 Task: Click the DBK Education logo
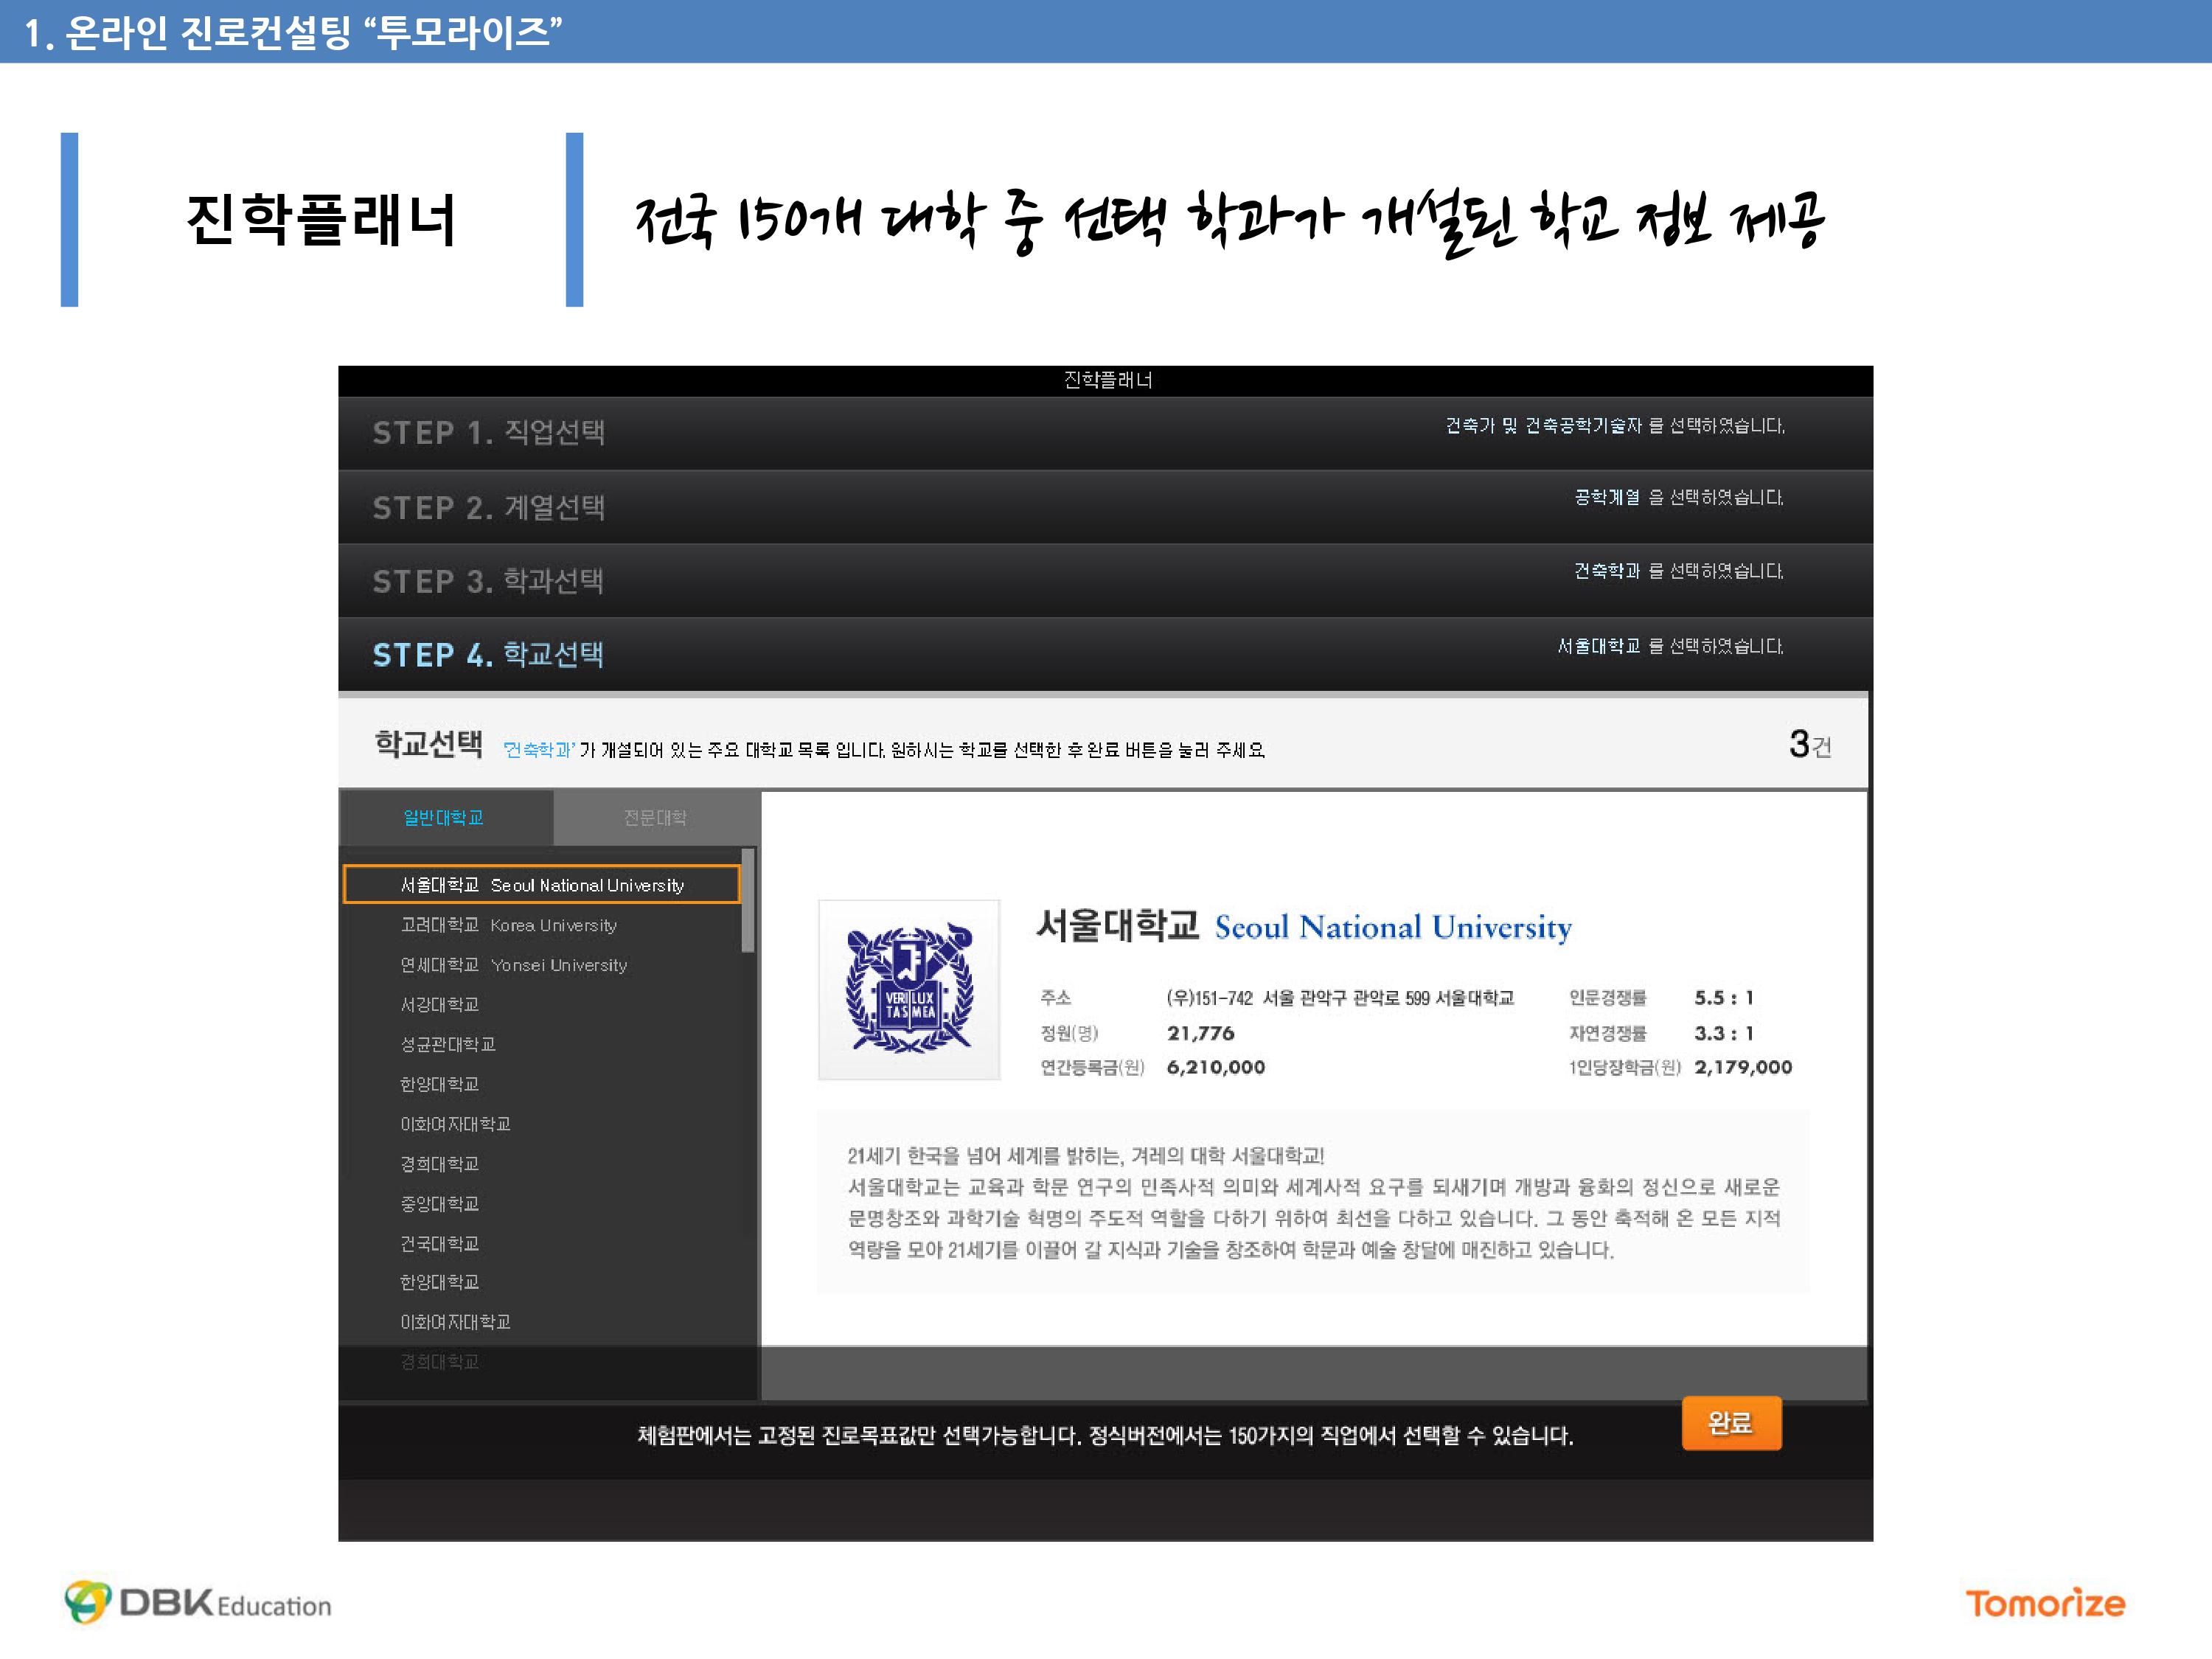tap(197, 1602)
